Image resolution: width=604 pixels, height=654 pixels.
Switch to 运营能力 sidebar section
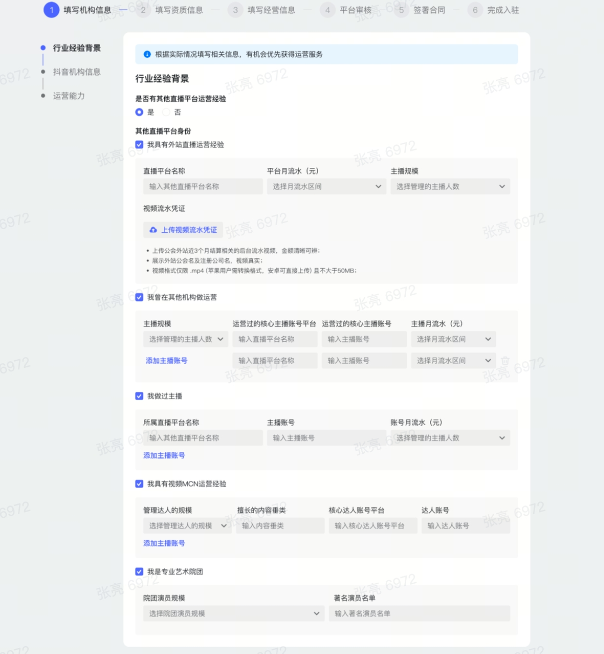click(x=69, y=96)
